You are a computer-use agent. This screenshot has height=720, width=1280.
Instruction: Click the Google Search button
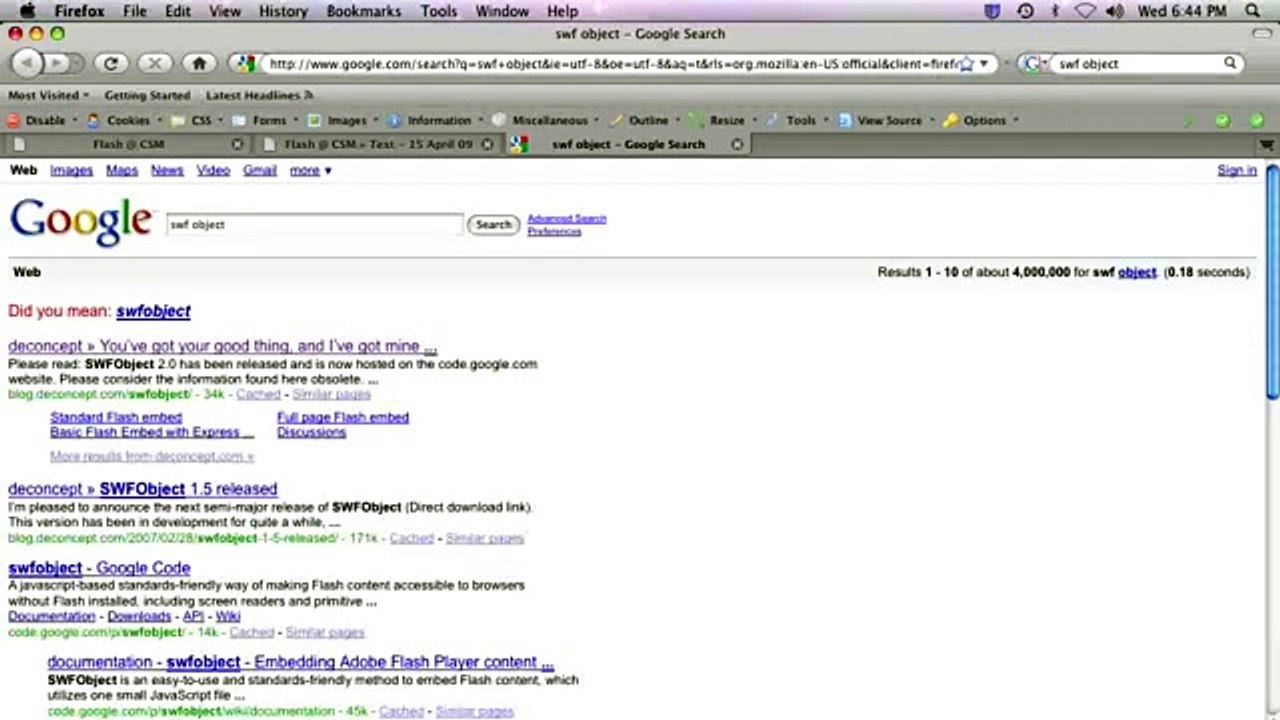493,225
